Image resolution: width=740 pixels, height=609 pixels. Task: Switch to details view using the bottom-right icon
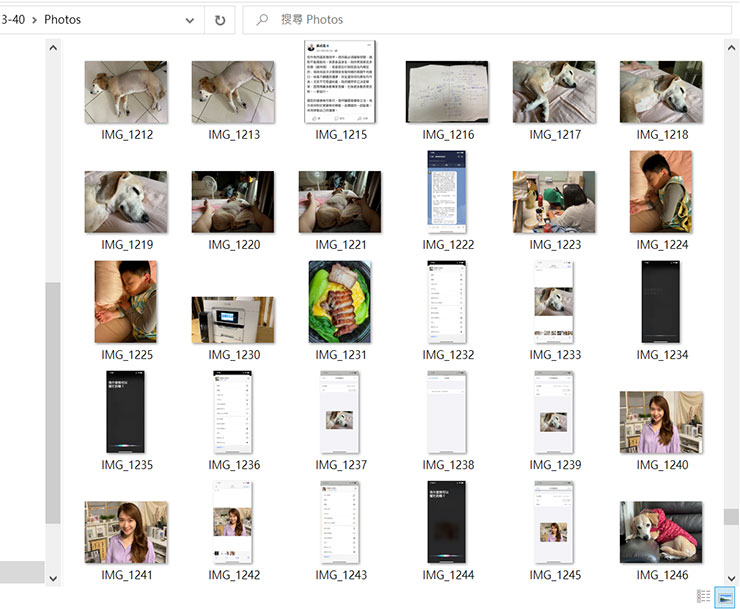pos(704,597)
